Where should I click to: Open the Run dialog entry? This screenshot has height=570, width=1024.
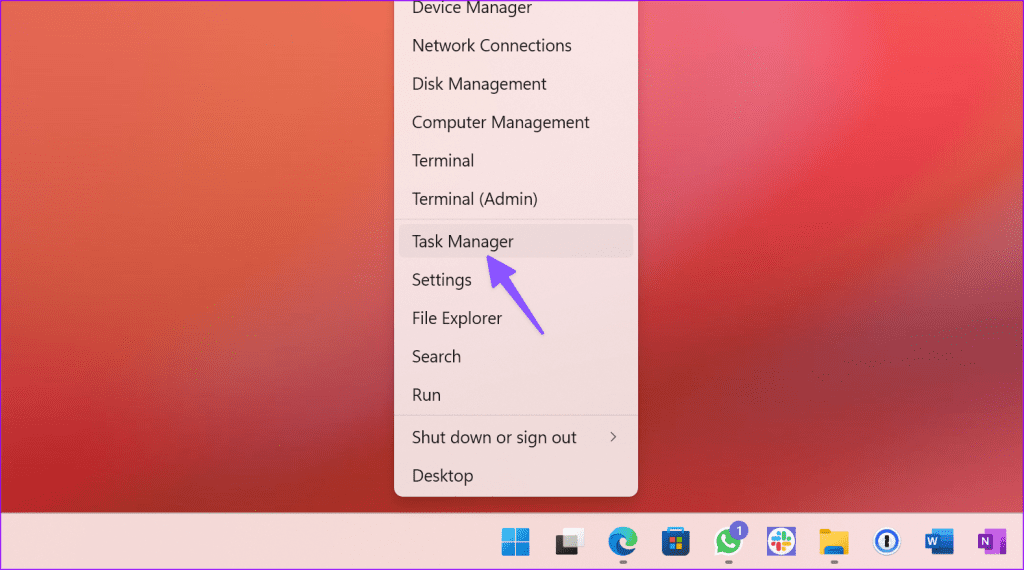[515, 395]
